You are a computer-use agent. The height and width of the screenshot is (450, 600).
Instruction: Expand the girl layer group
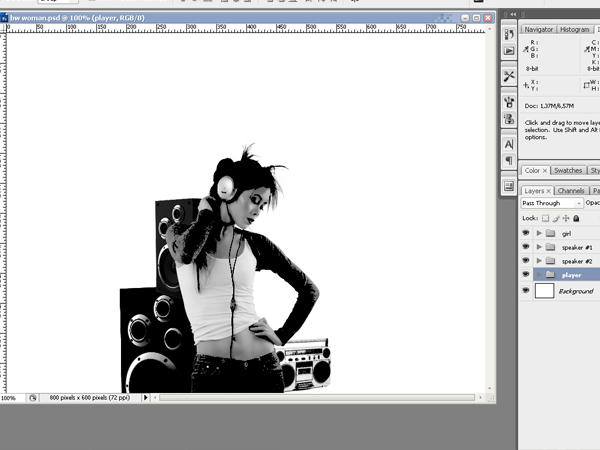coord(539,233)
